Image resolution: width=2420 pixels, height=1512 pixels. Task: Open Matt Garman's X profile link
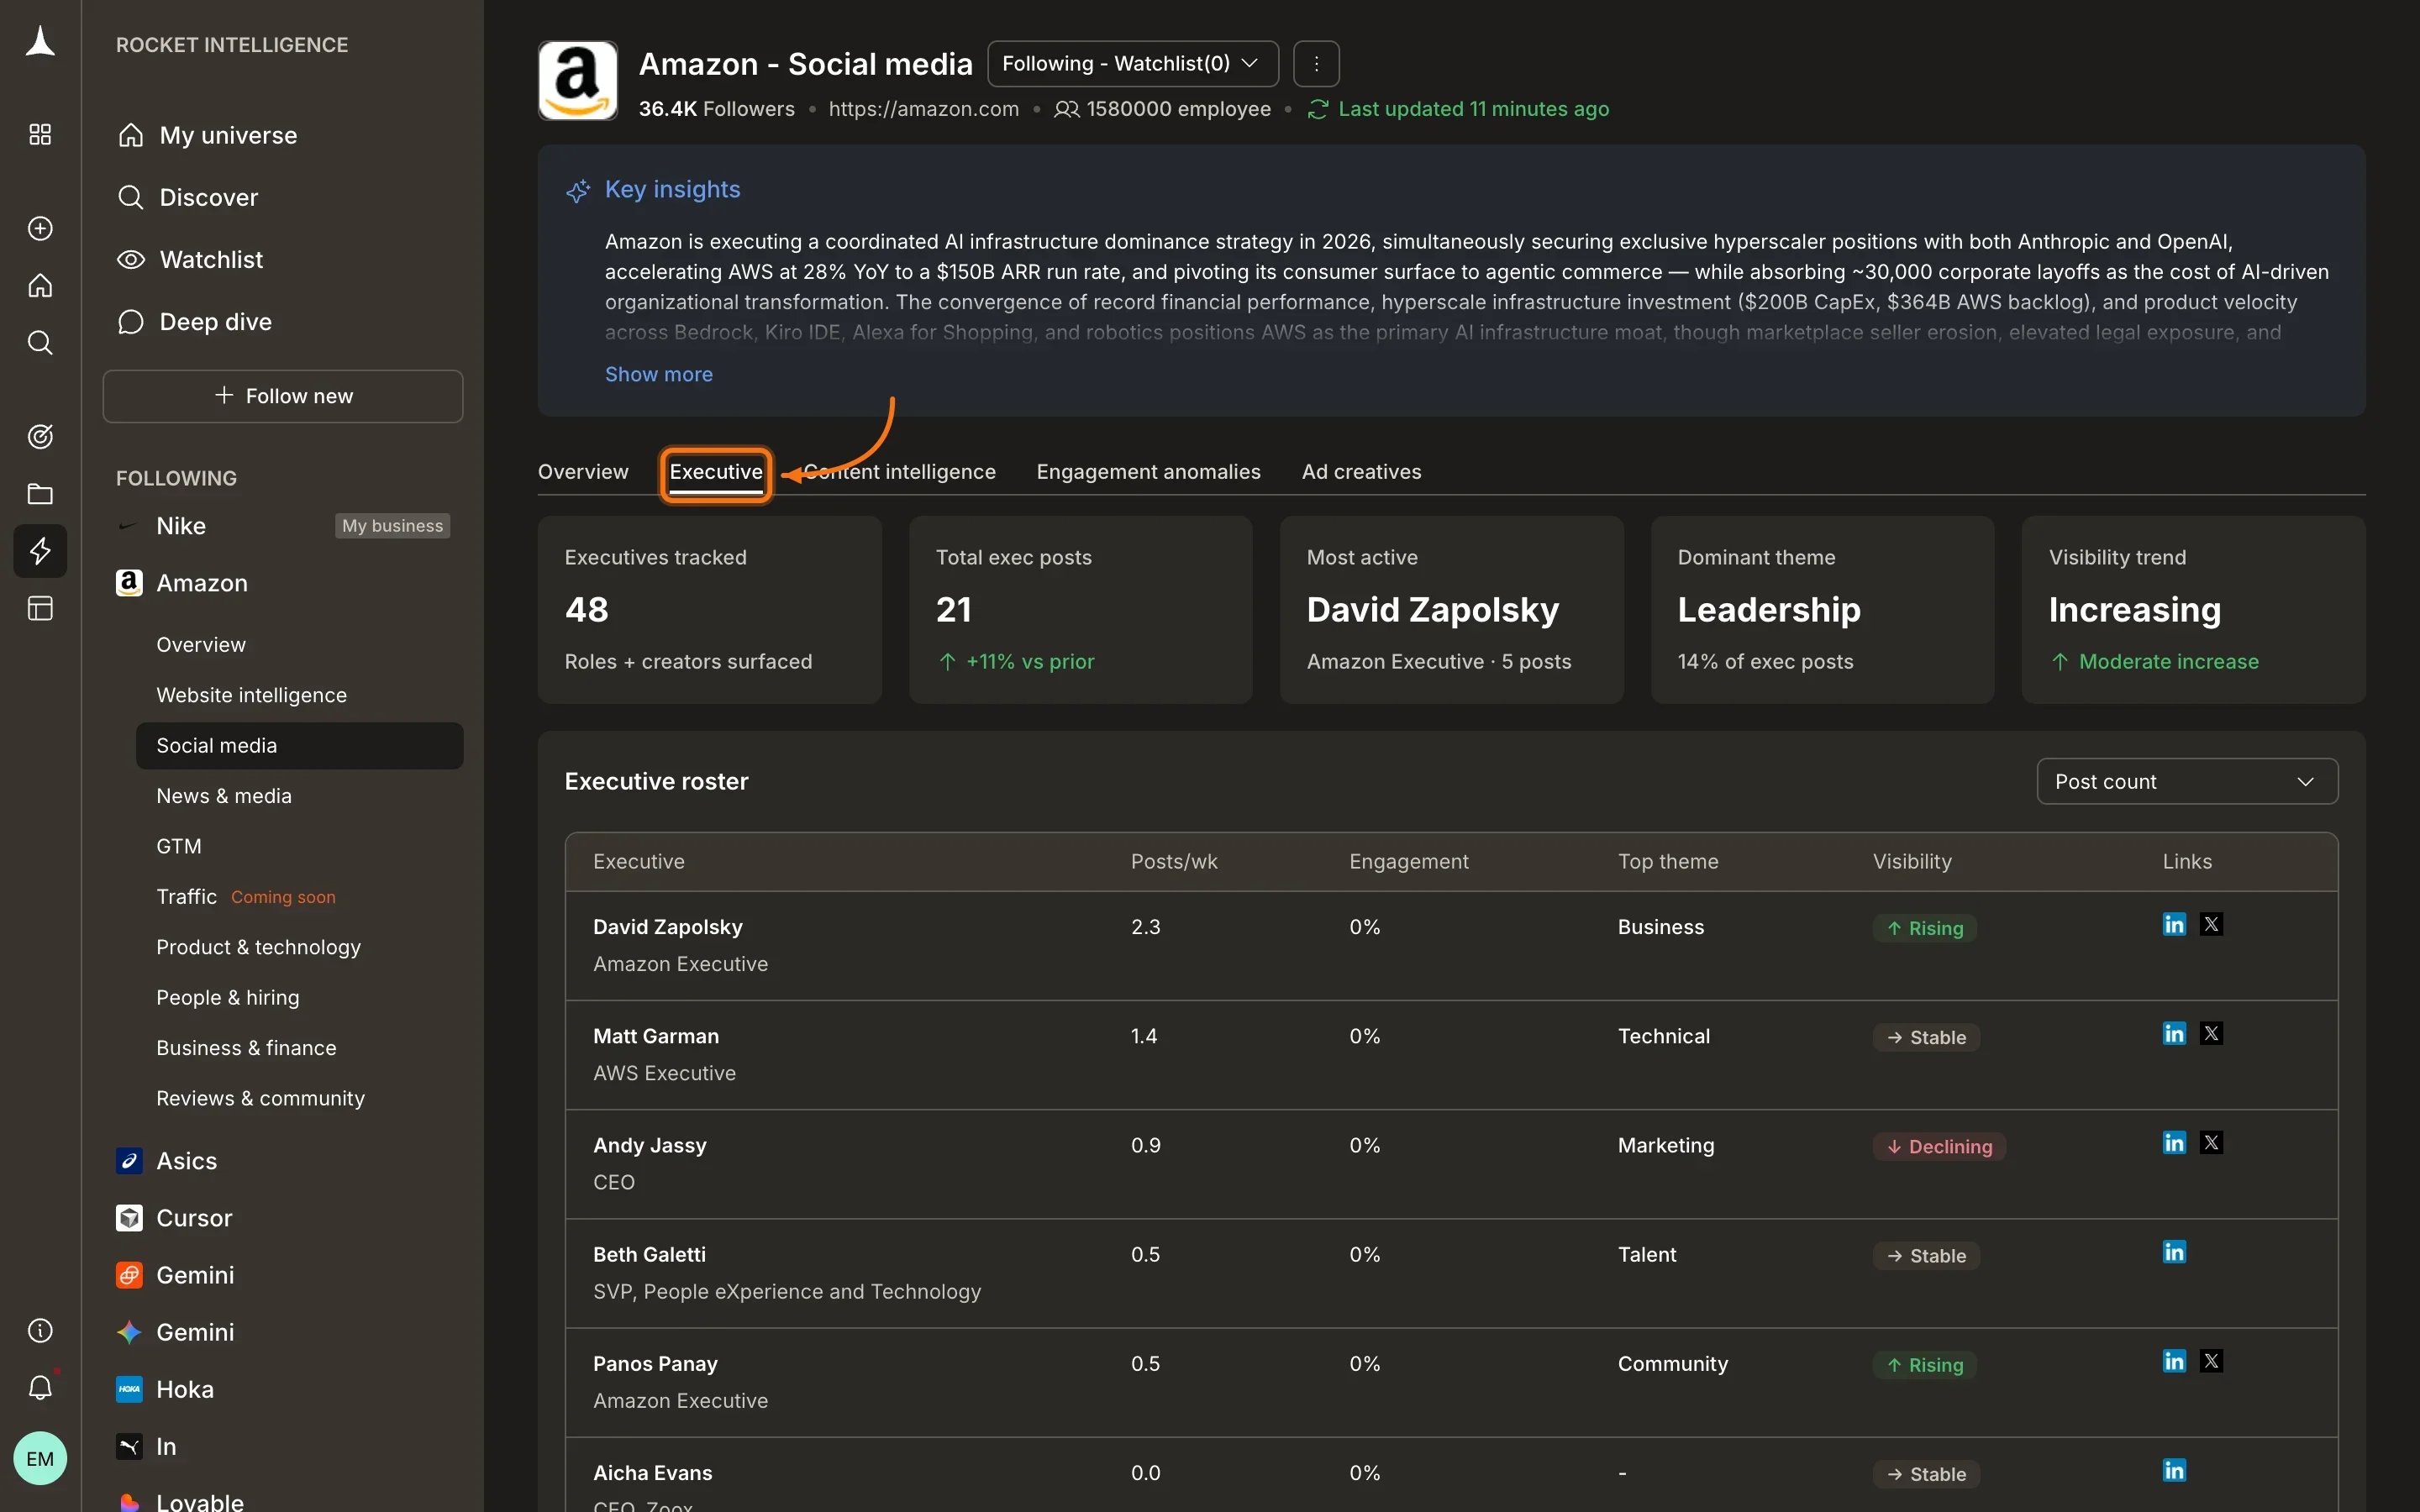(x=2211, y=1034)
